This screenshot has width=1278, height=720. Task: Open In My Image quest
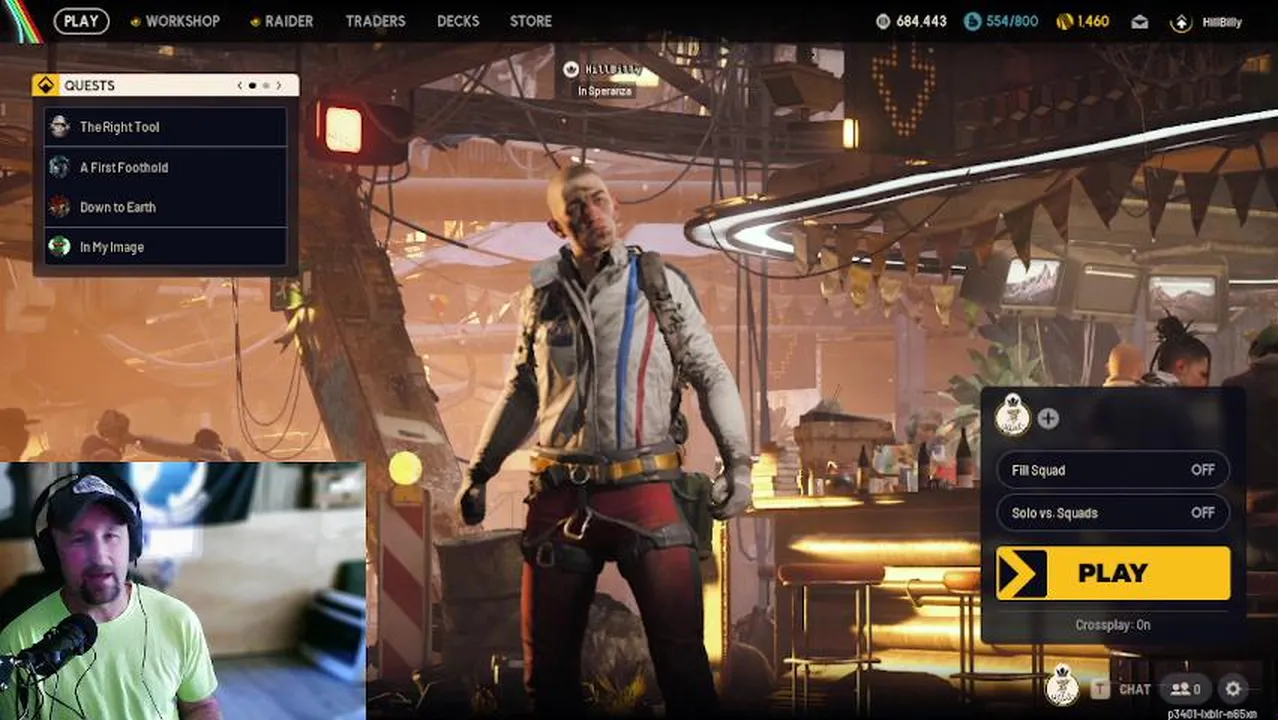pos(166,247)
